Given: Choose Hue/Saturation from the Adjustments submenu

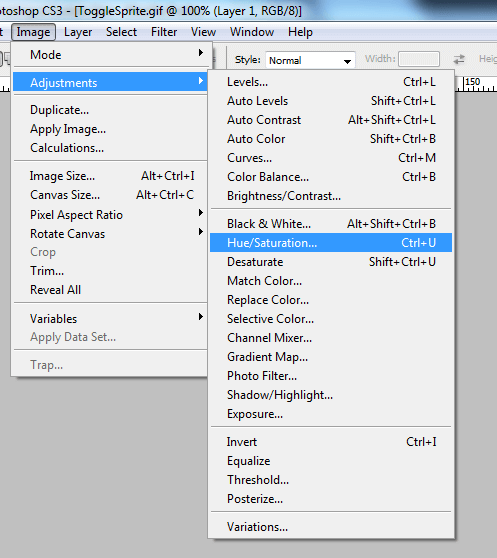Looking at the screenshot, I should pyautogui.click(x=331, y=243).
